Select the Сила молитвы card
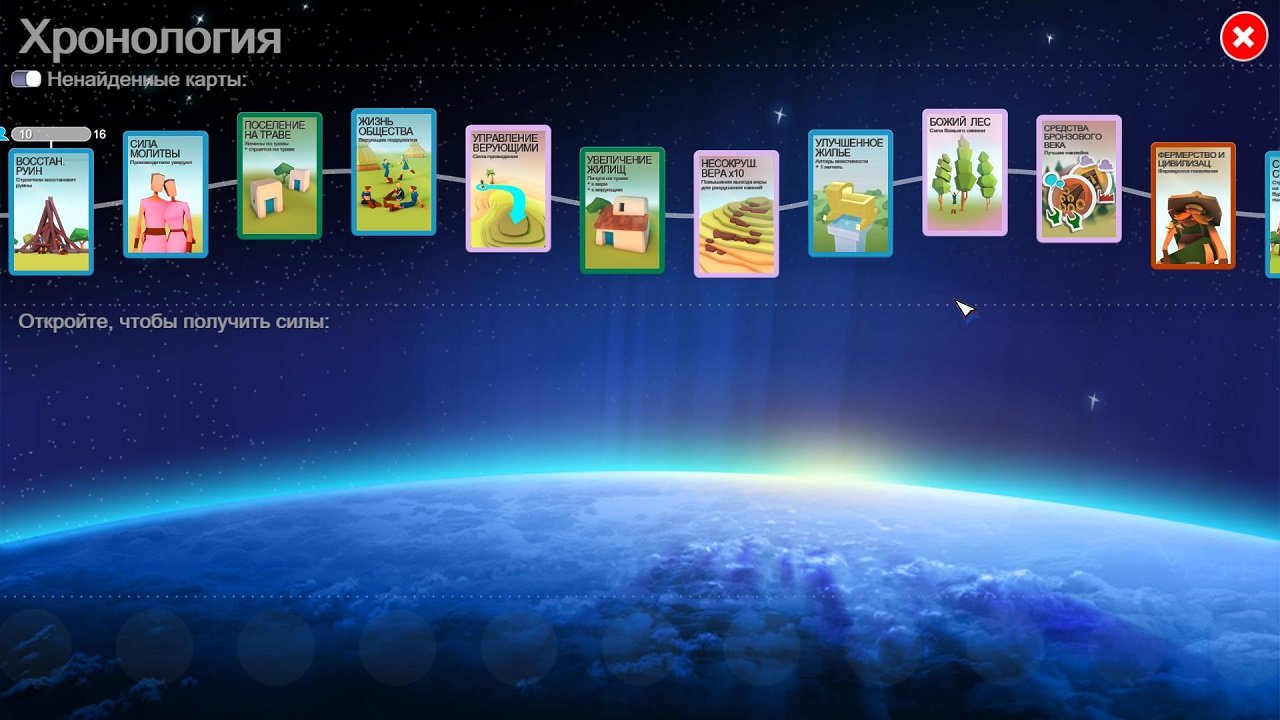Image resolution: width=1280 pixels, height=720 pixels. tap(166, 194)
